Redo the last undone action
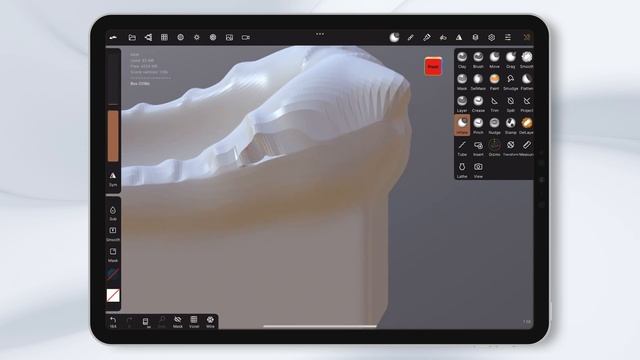 coord(129,322)
